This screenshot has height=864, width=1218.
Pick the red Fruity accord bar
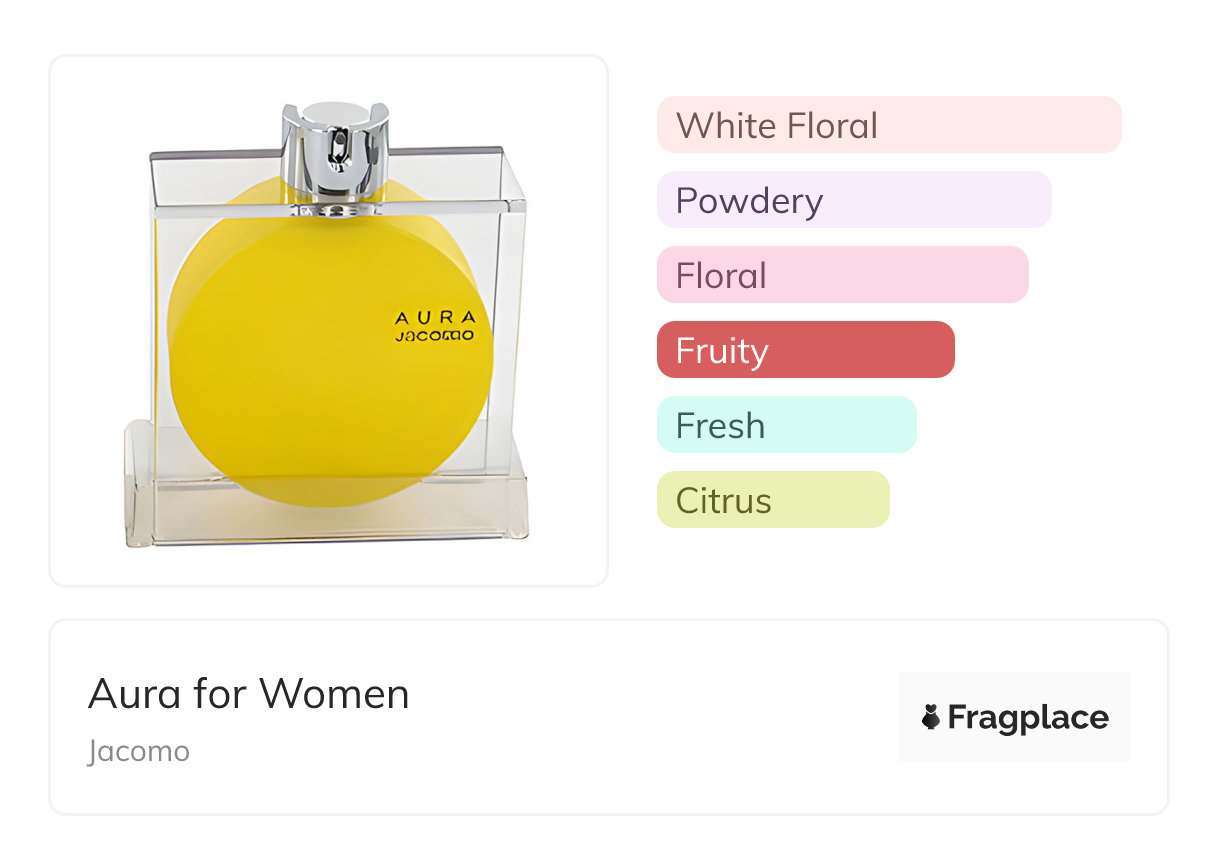[805, 350]
